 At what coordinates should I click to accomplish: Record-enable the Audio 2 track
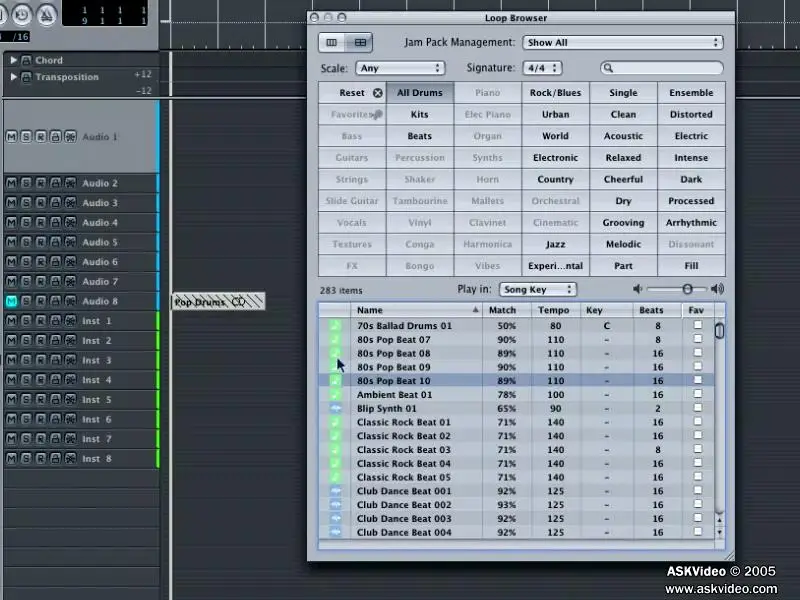coord(41,183)
